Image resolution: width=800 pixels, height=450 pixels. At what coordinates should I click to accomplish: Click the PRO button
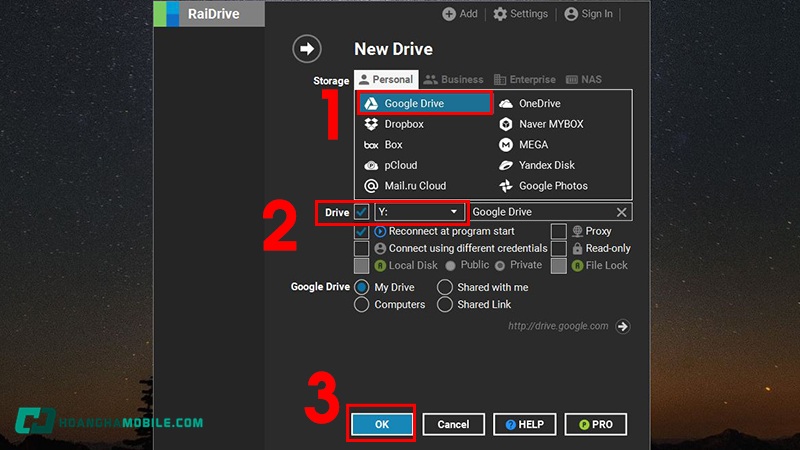(595, 424)
